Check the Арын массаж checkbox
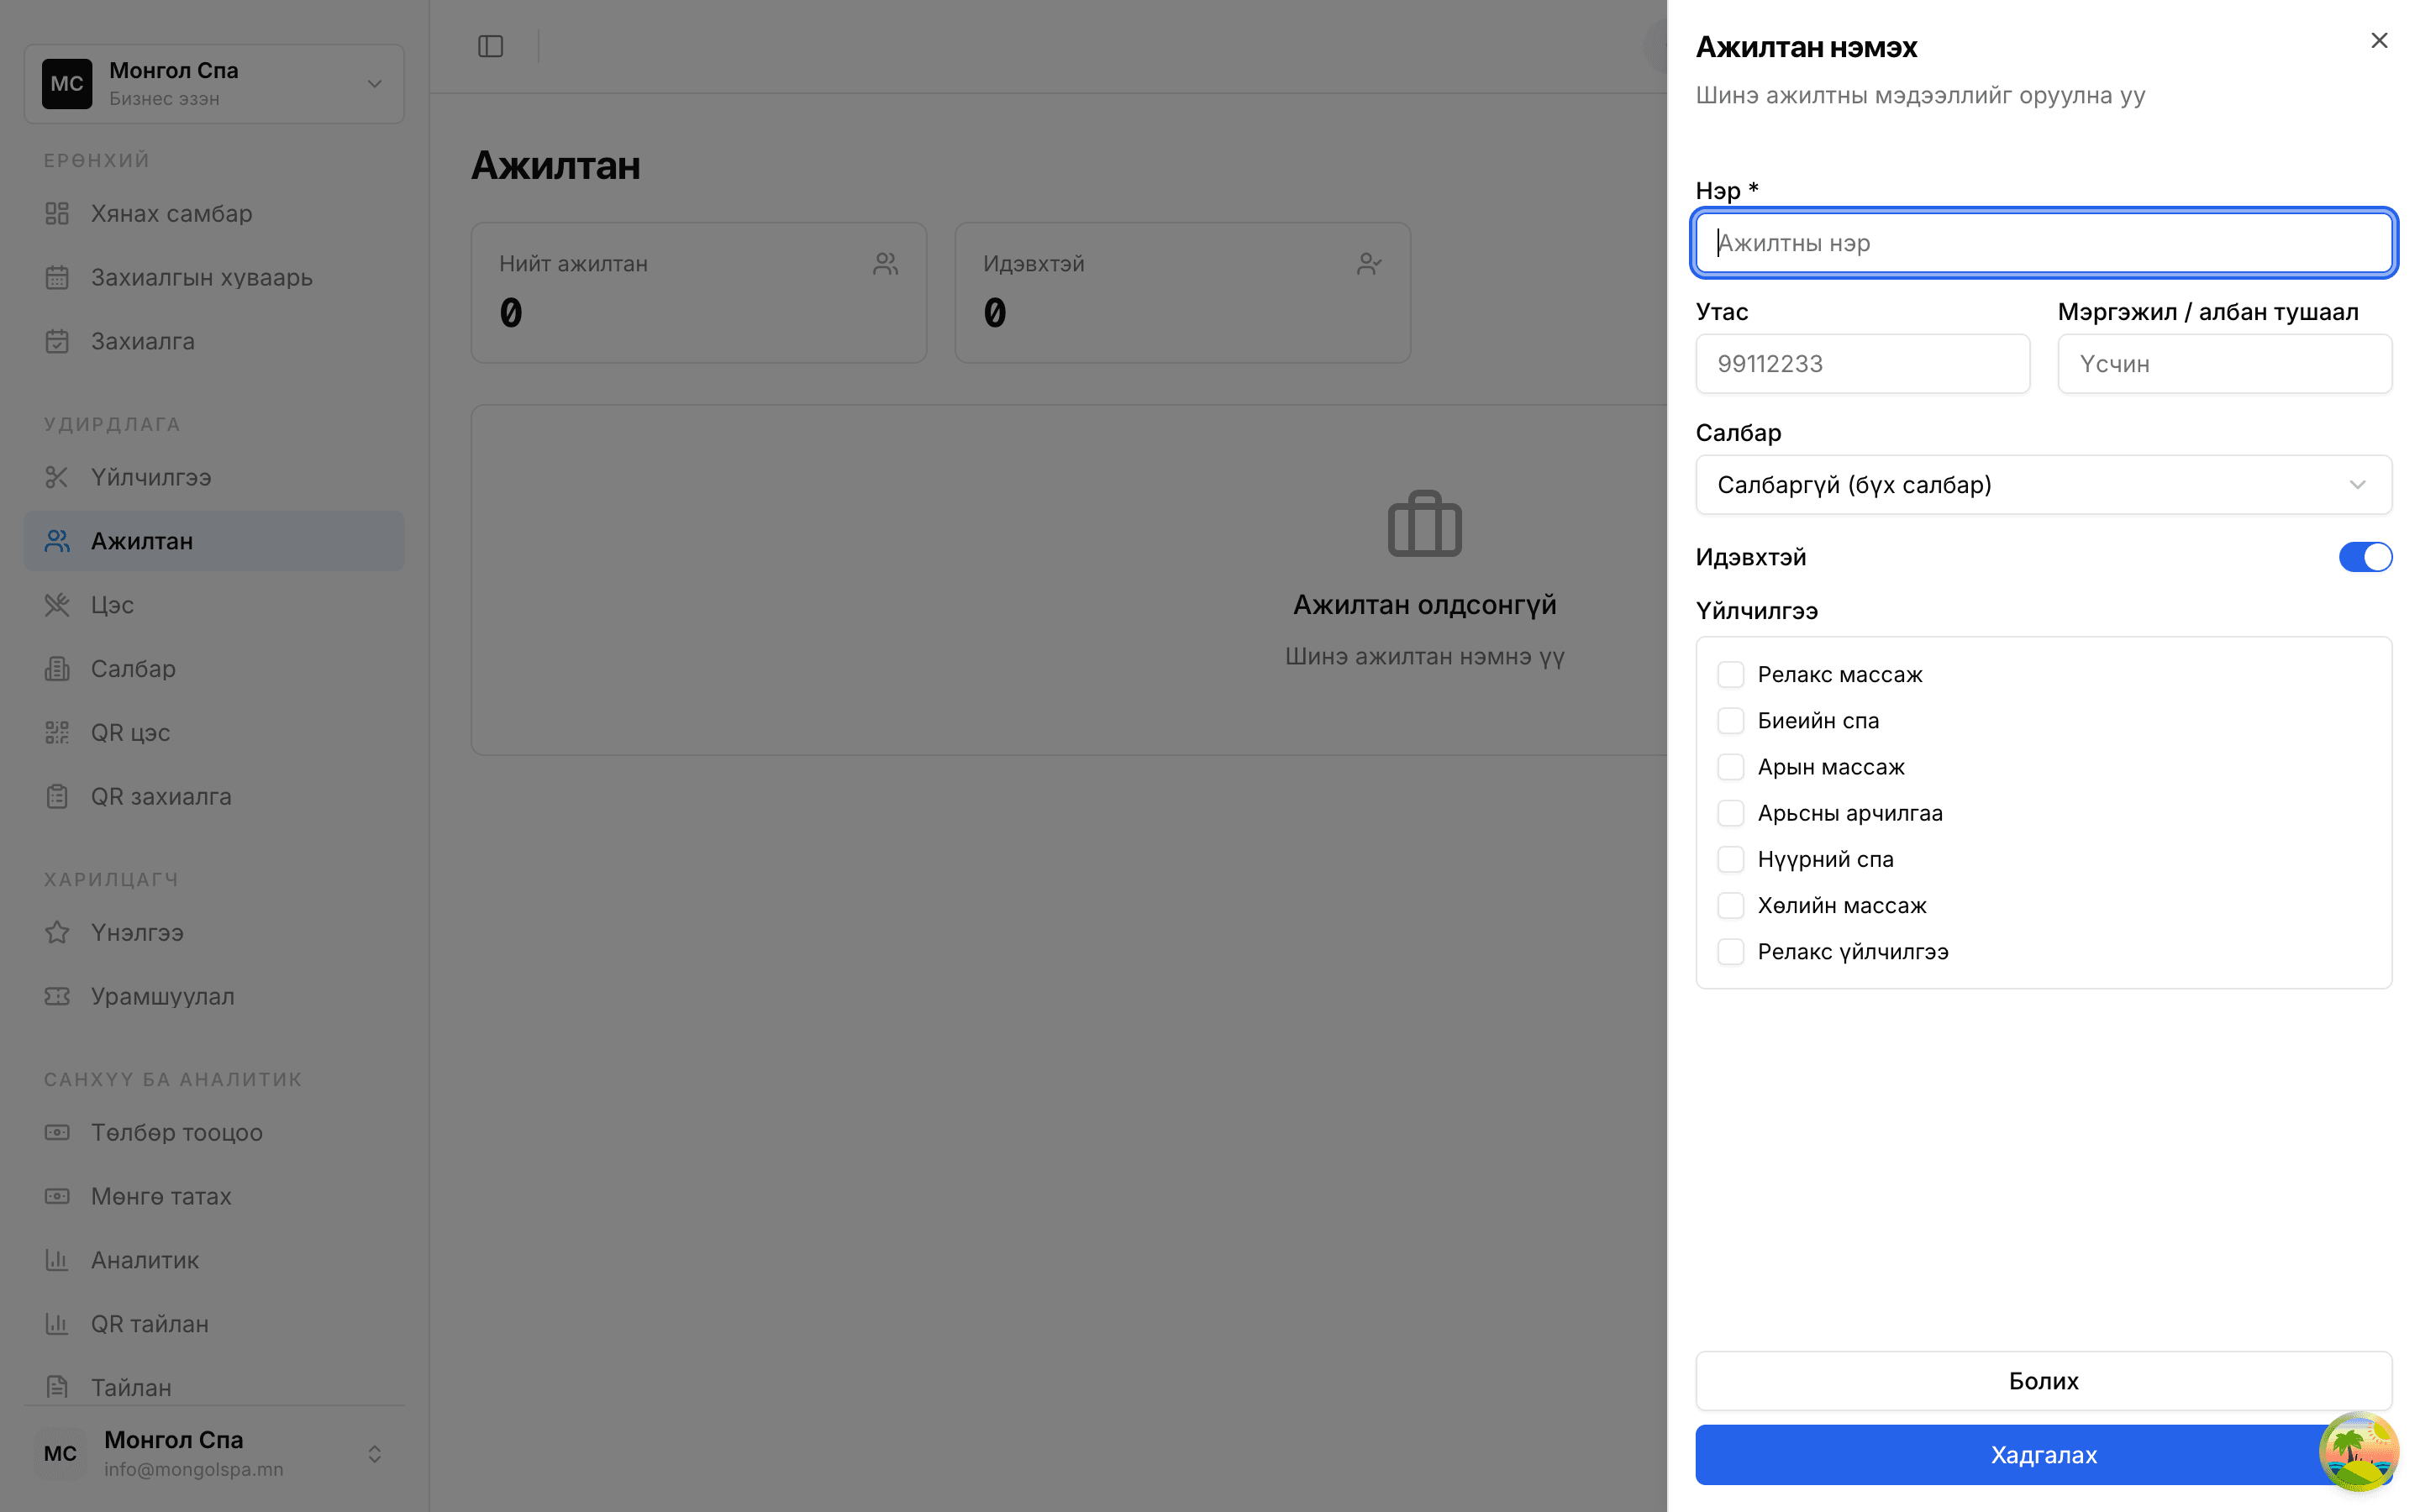The height and width of the screenshot is (1512, 2420). (1730, 767)
